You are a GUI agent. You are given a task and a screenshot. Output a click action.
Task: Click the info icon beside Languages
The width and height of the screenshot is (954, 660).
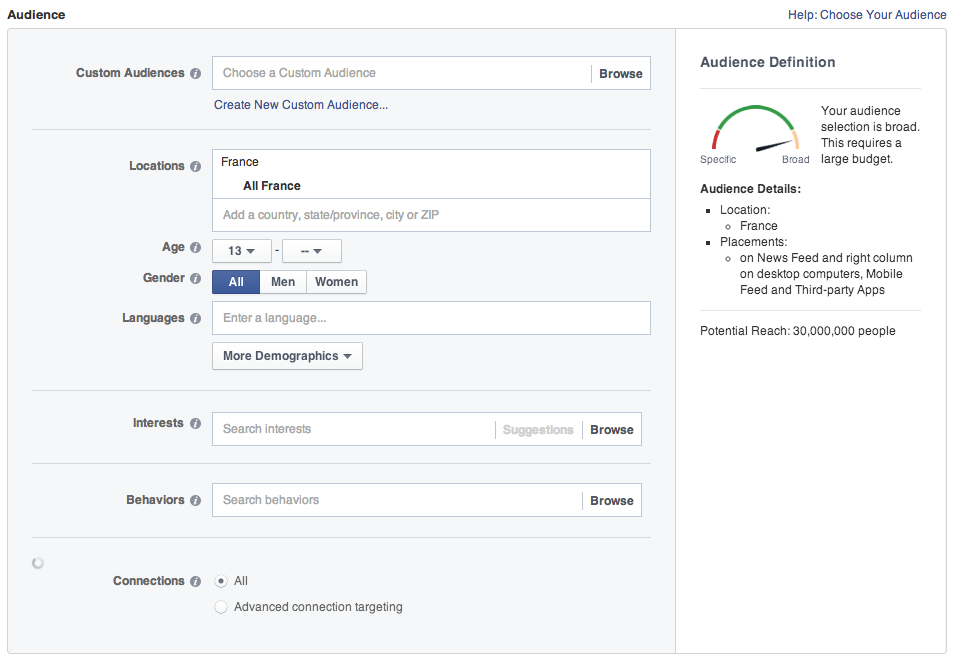tap(195, 319)
